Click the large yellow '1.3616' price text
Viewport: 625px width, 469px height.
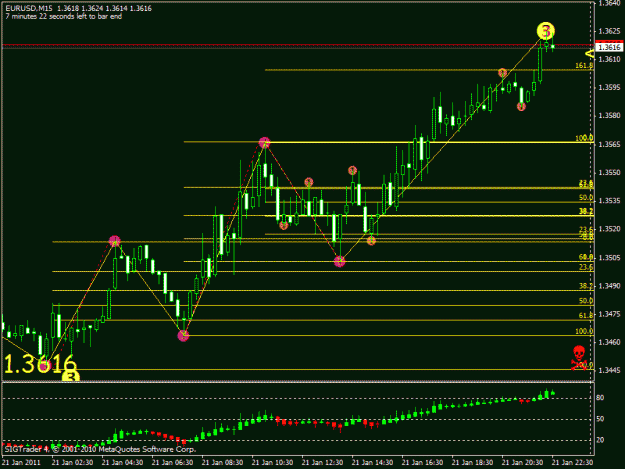point(40,364)
